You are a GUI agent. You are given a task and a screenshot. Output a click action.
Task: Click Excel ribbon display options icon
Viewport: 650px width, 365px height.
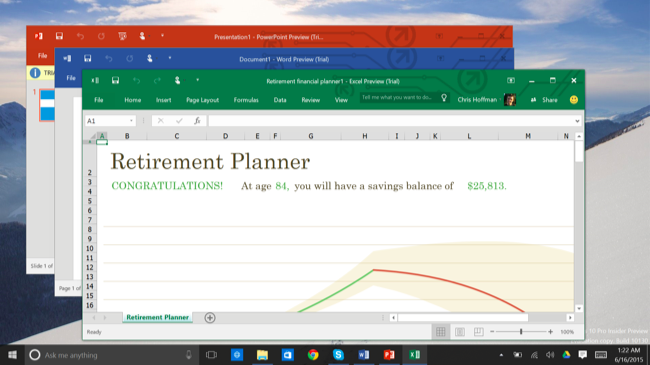[511, 80]
